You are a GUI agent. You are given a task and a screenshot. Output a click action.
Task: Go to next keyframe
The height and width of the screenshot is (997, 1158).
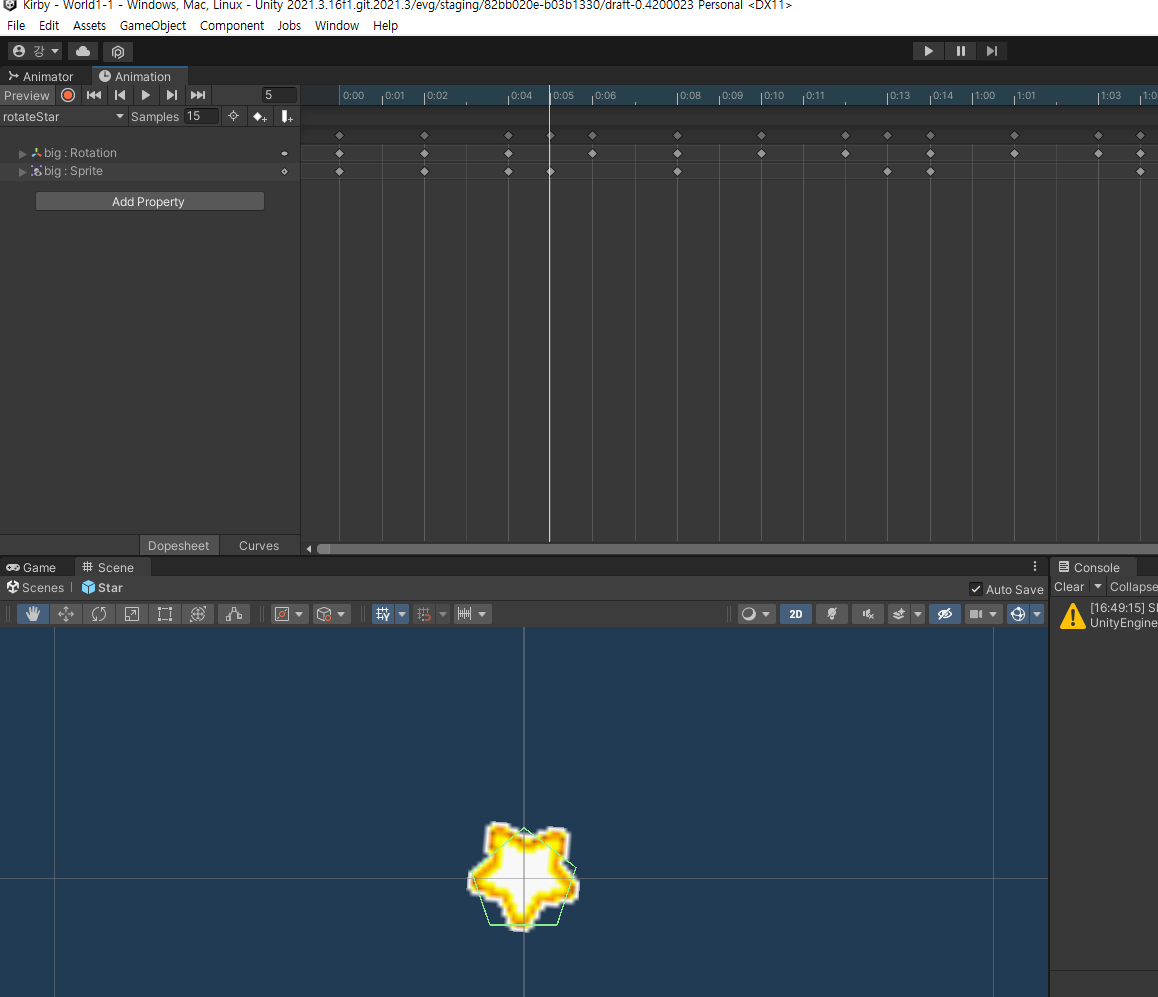171,95
